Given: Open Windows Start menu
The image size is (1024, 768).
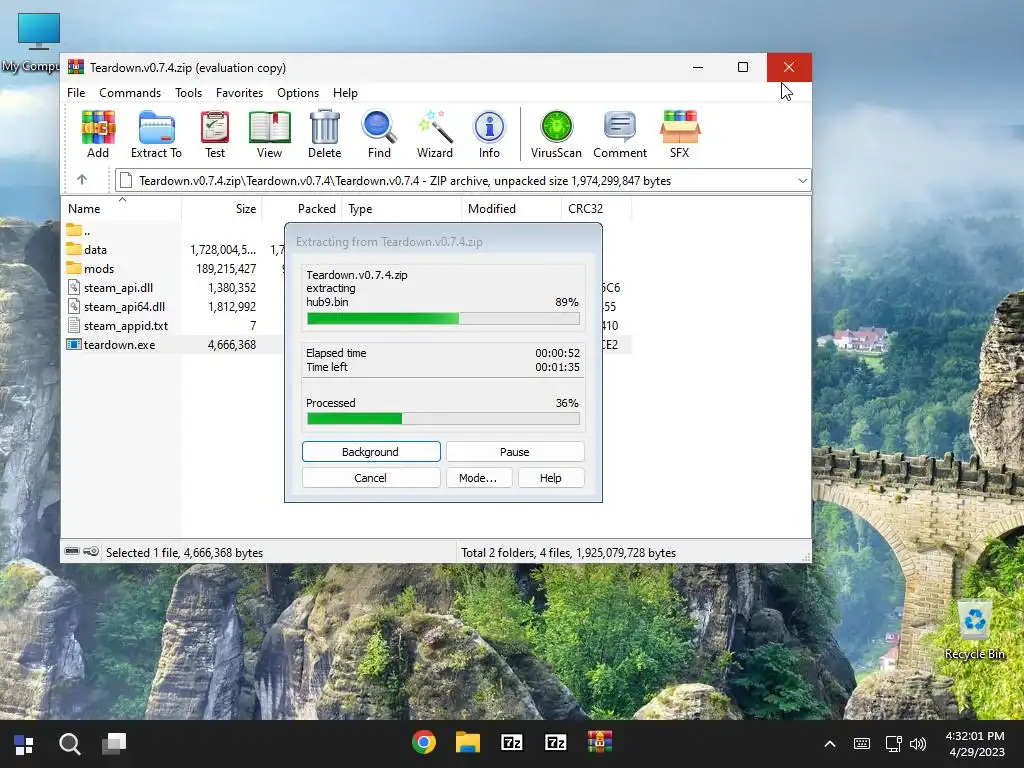Looking at the screenshot, I should coord(24,744).
